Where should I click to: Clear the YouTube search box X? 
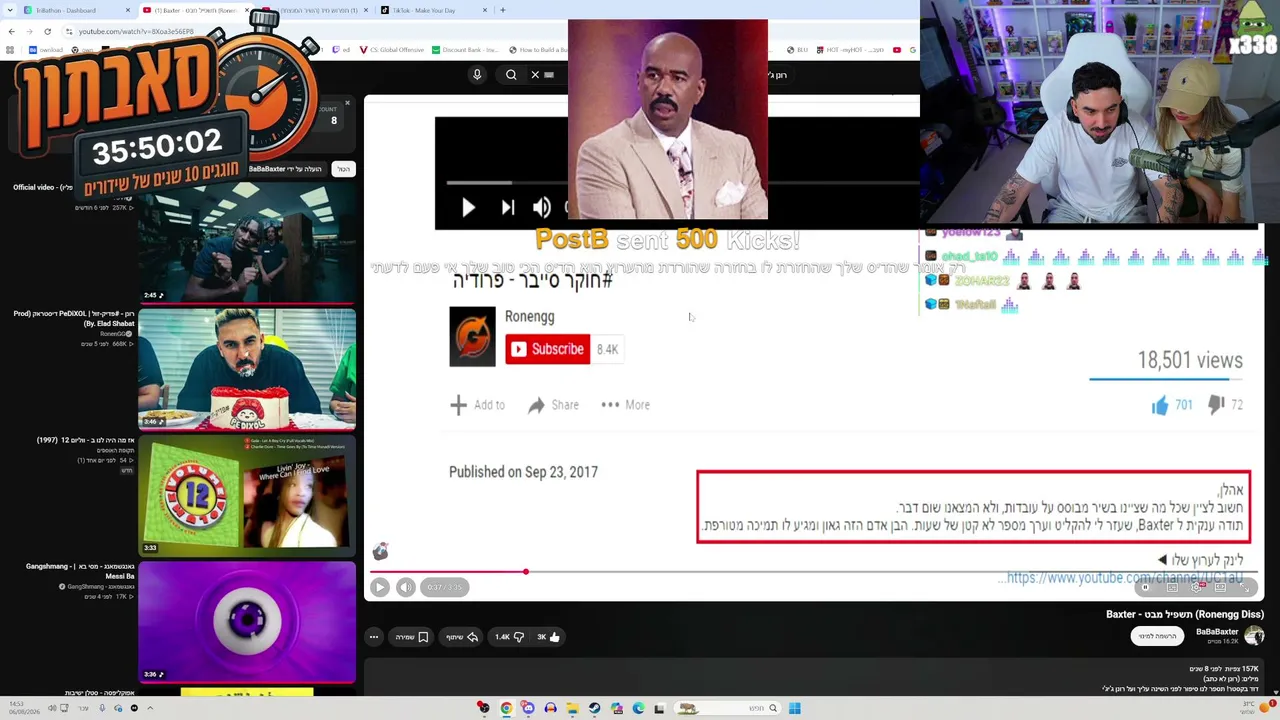pos(535,75)
